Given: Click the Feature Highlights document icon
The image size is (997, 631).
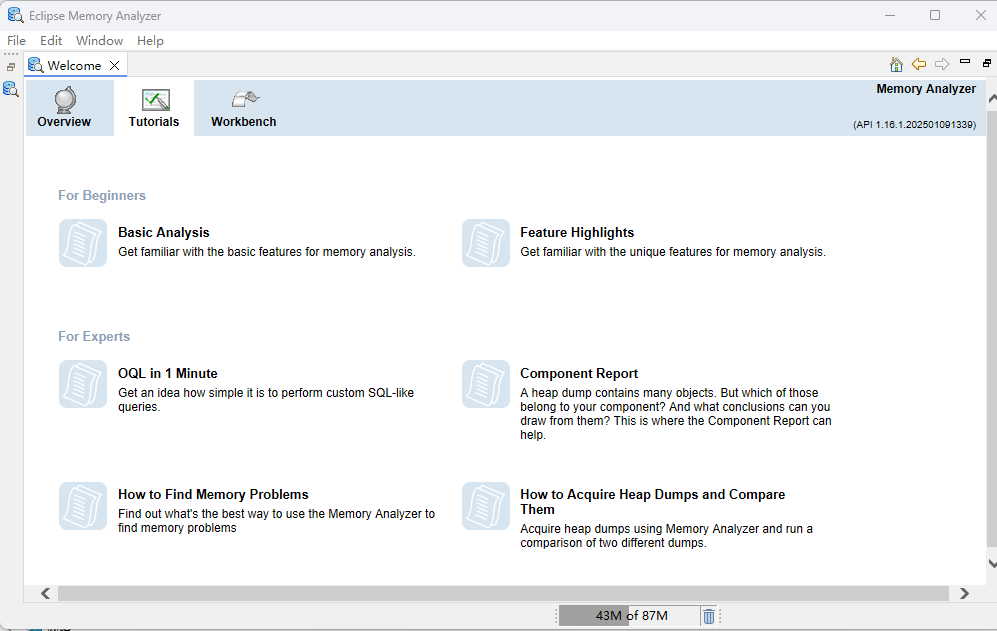Looking at the screenshot, I should point(485,243).
